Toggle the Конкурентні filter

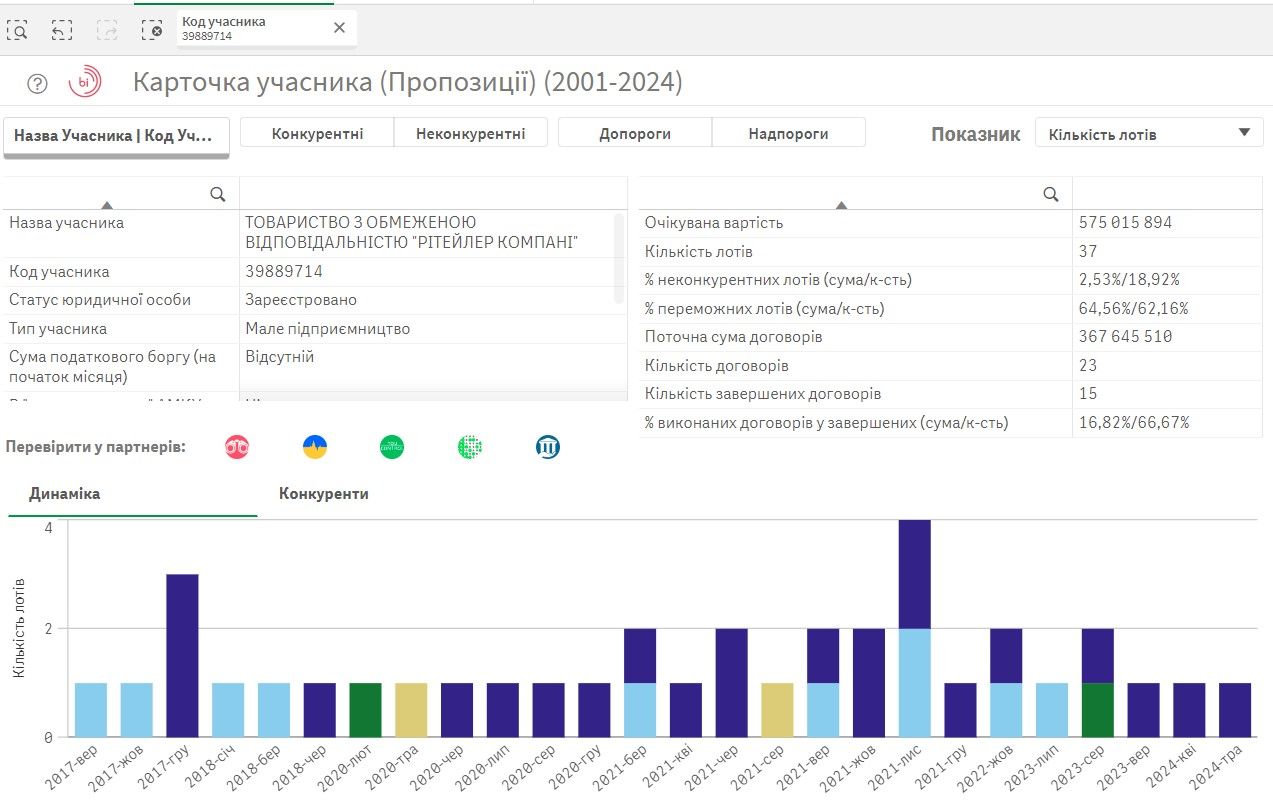click(316, 131)
